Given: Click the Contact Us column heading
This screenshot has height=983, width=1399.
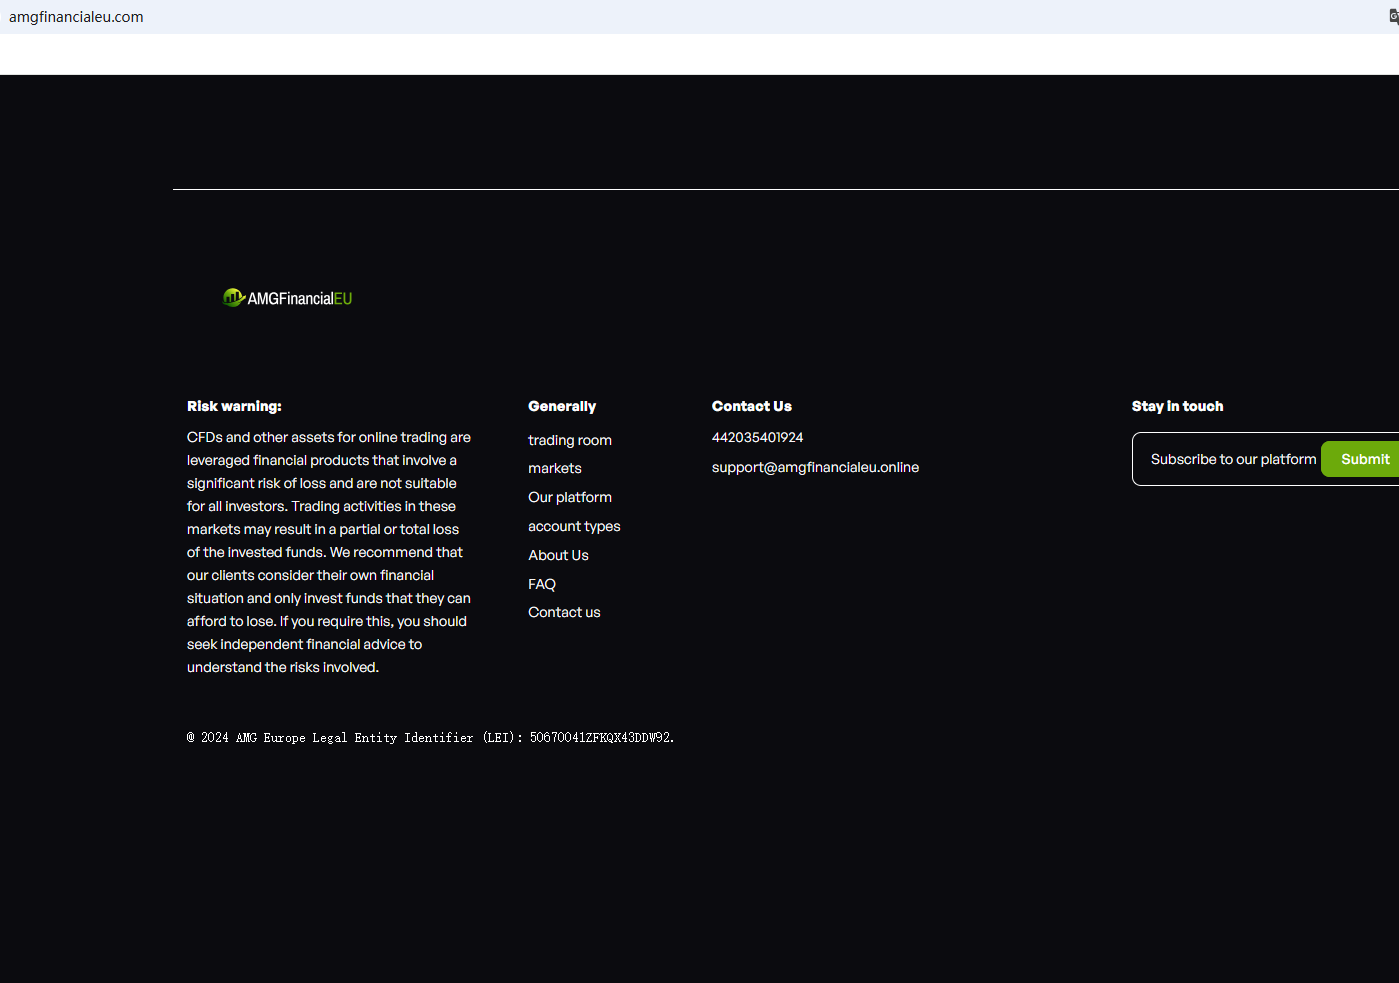Looking at the screenshot, I should 751,406.
